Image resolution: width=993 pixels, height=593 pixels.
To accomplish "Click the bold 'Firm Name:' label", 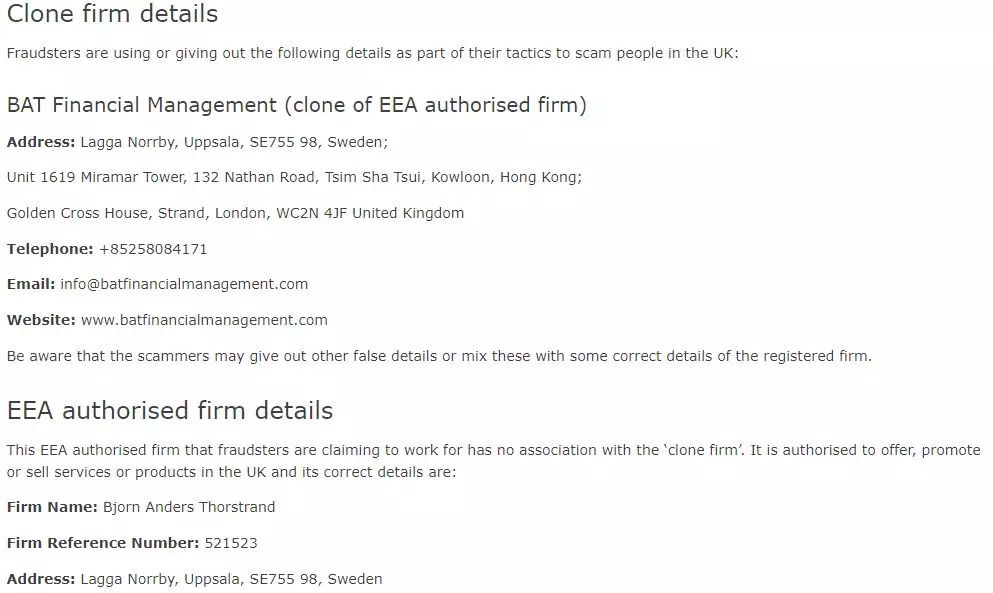I will pyautogui.click(x=52, y=507).
